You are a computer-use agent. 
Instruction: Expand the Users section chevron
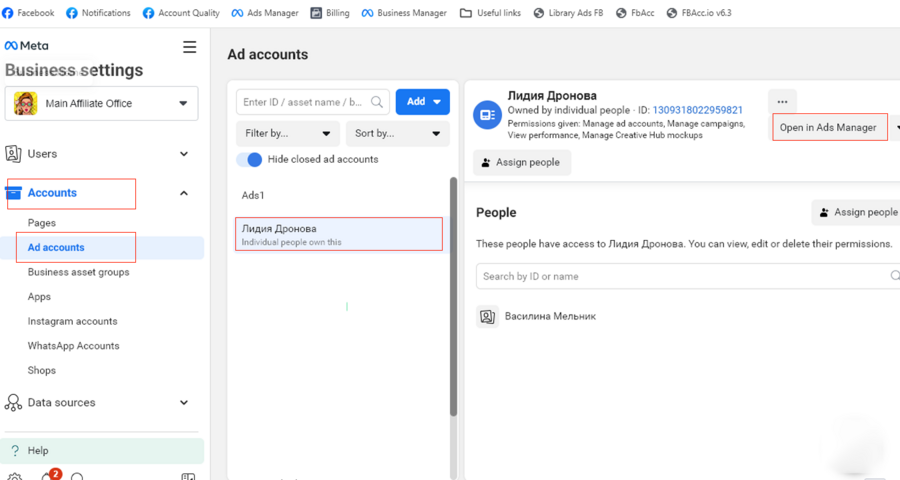(x=184, y=154)
